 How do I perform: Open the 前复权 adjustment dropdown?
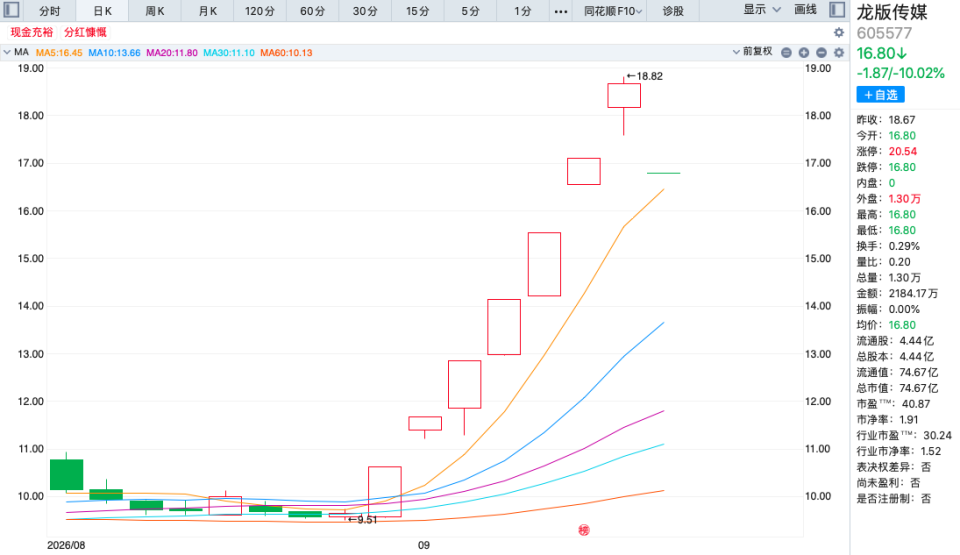(x=752, y=51)
